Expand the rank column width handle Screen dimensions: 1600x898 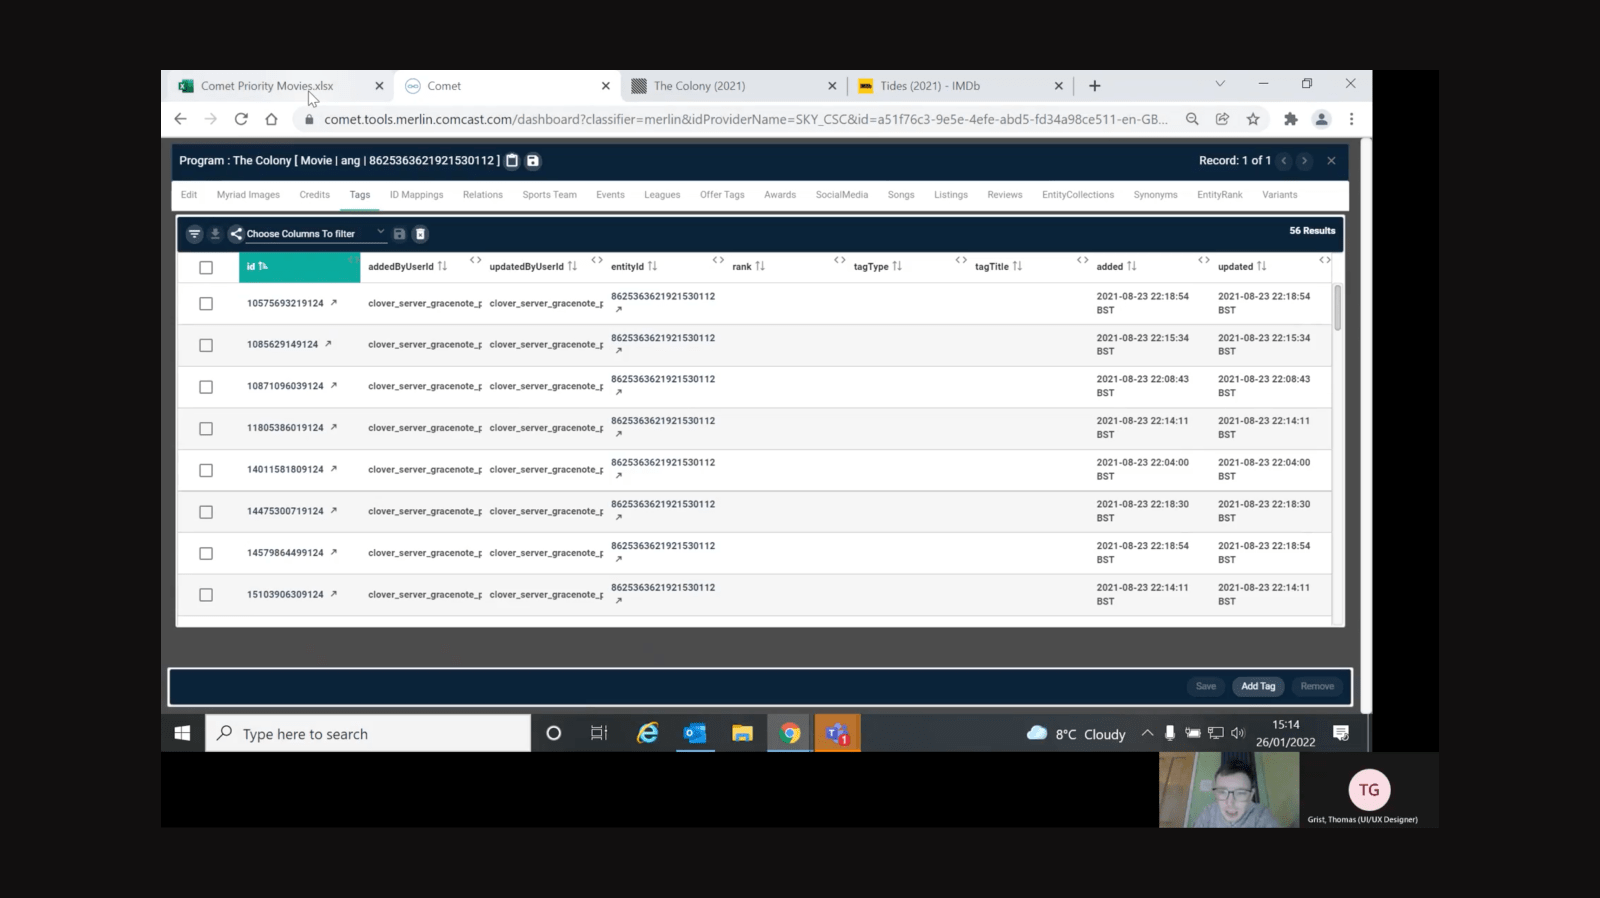click(x=840, y=260)
